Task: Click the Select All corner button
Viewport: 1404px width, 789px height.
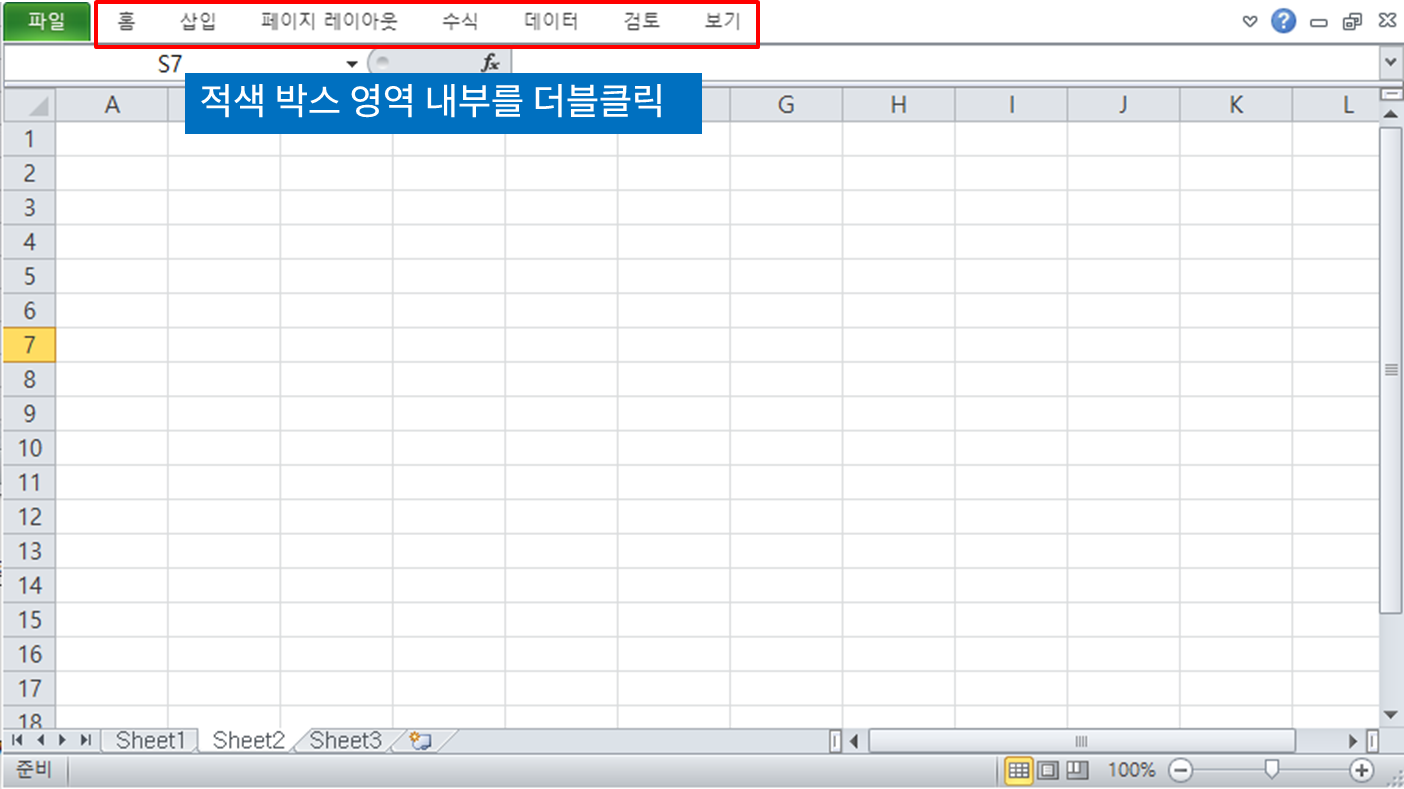Action: [30, 105]
